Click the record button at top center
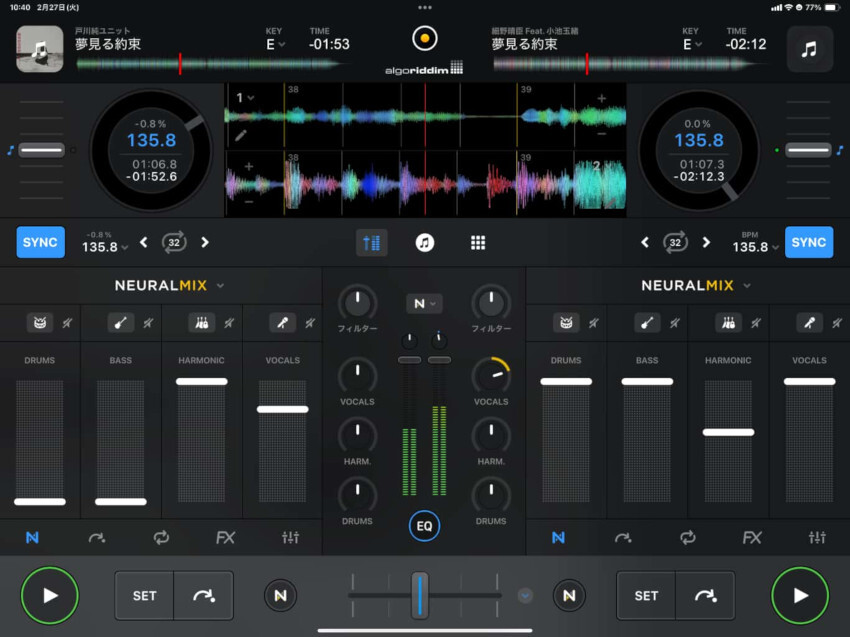The image size is (850, 637). [x=425, y=40]
